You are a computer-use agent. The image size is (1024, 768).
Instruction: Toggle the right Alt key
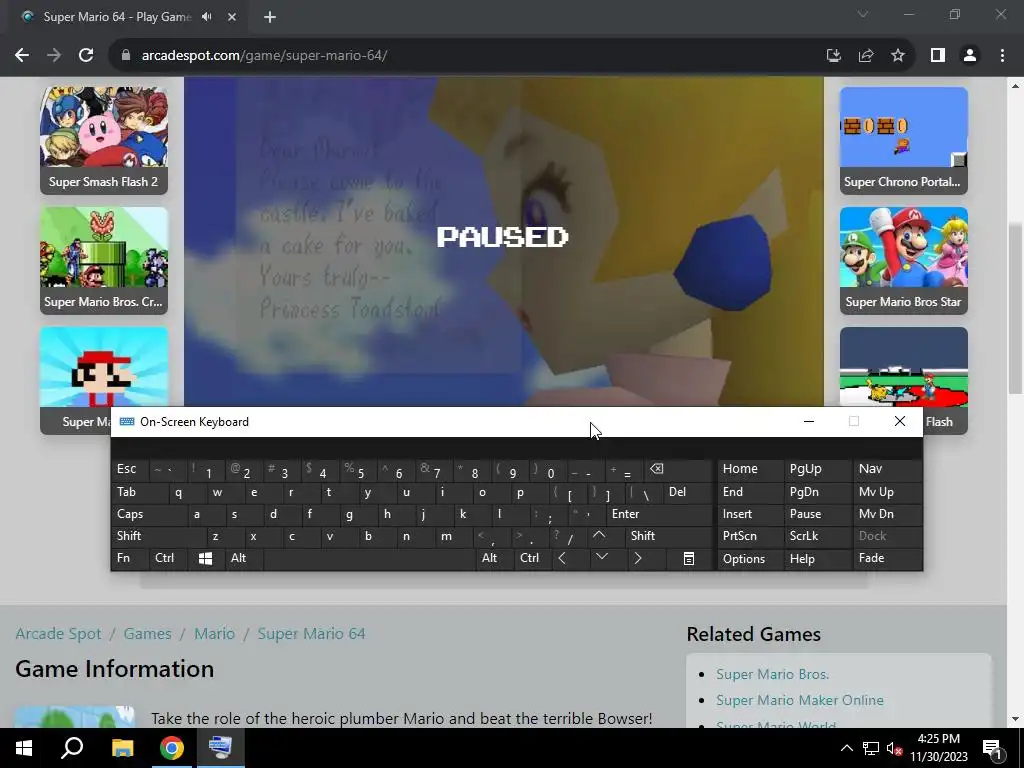pos(495,559)
